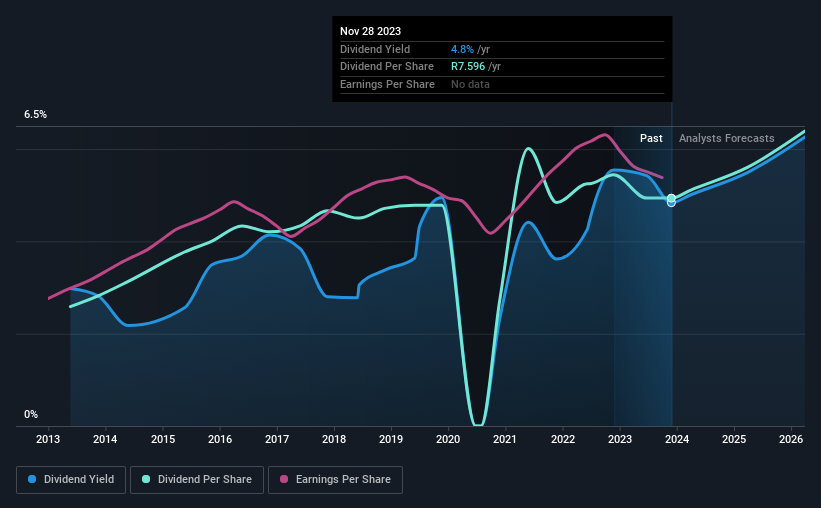Click the 2022 x-axis label

click(563, 439)
